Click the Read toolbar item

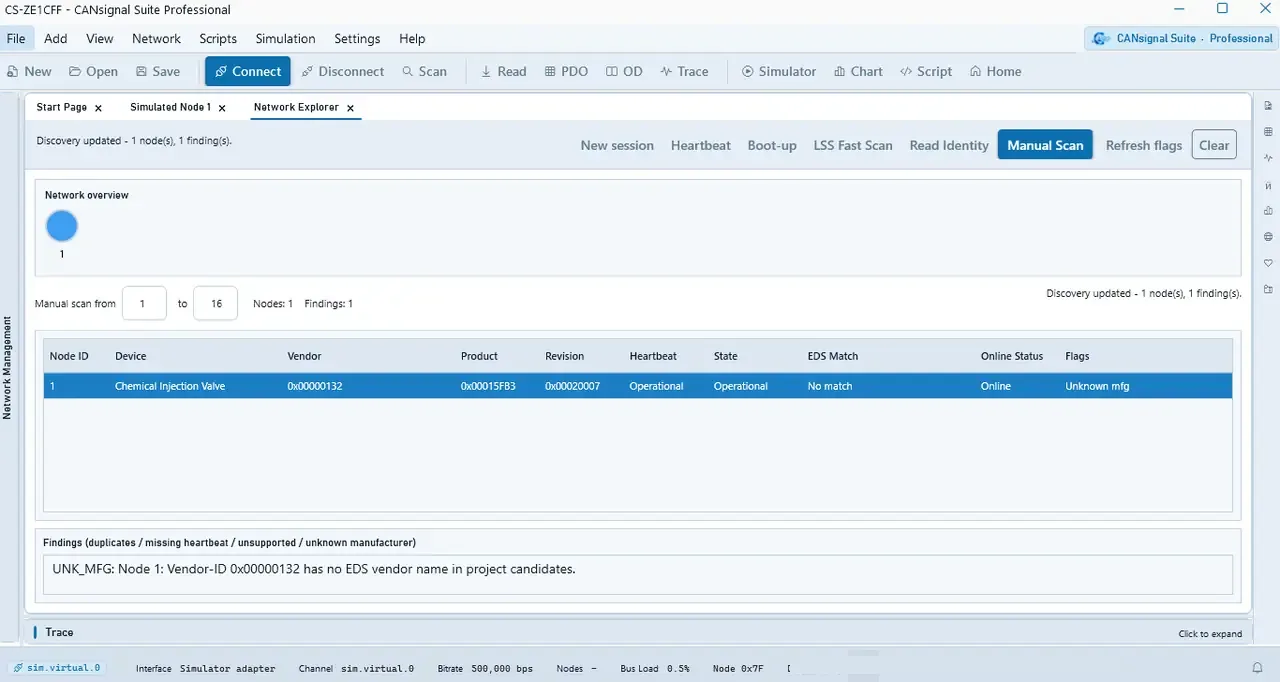(503, 71)
